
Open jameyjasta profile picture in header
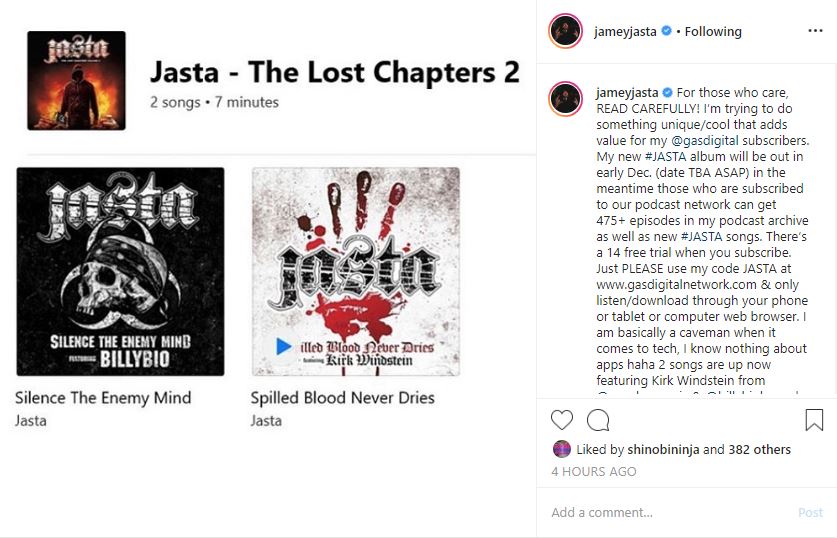(565, 31)
